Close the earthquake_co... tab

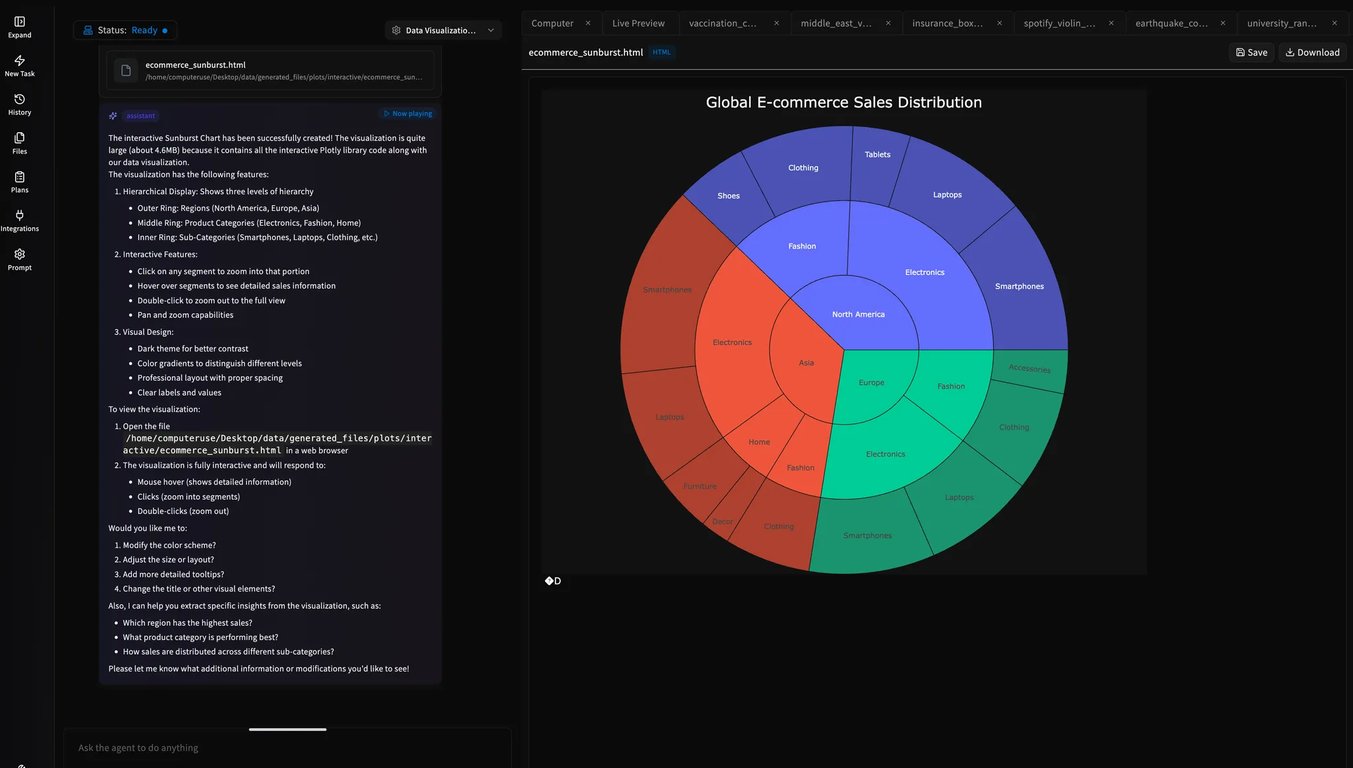pyautogui.click(x=1223, y=23)
